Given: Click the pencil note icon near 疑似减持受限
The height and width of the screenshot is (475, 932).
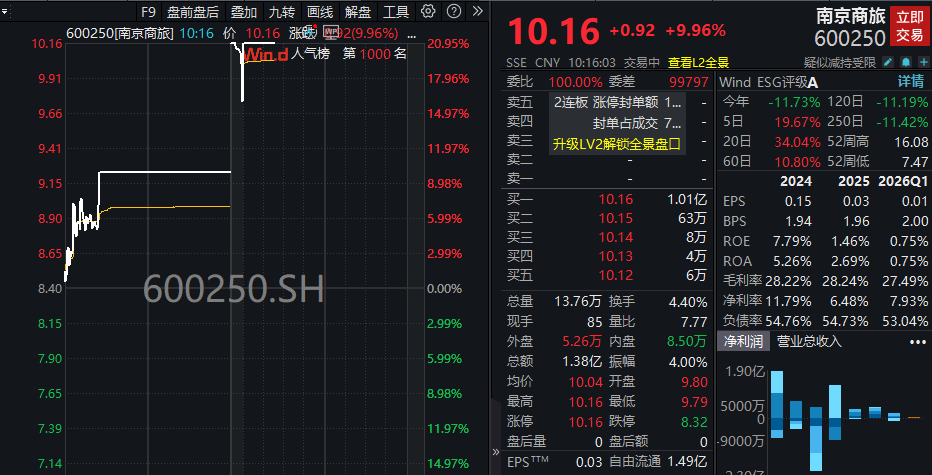Looking at the screenshot, I should point(888,62).
